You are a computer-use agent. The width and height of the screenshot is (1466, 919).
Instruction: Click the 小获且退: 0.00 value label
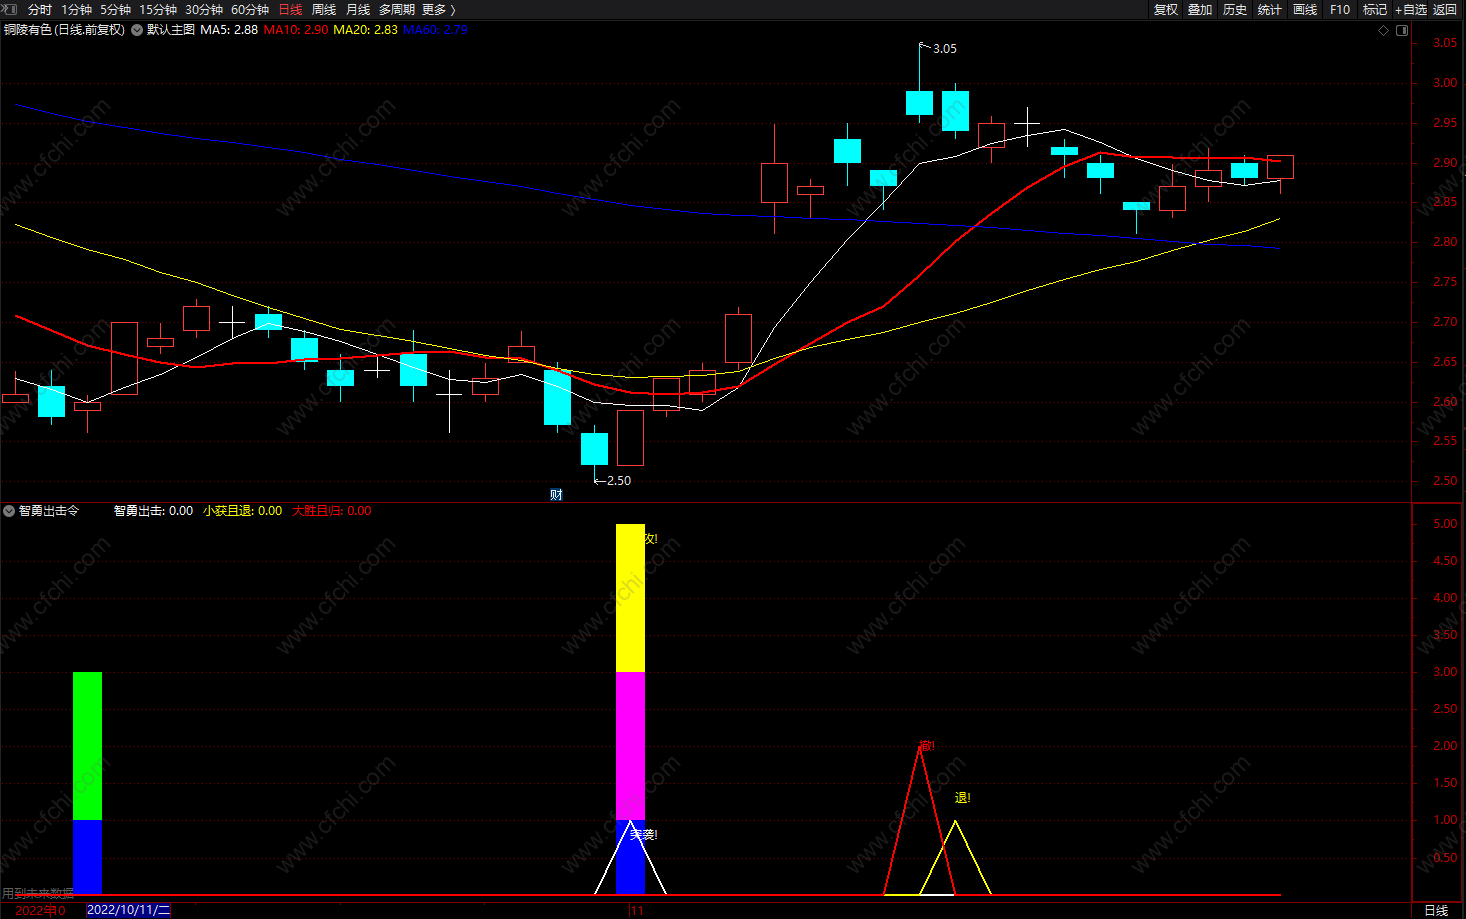(x=243, y=511)
